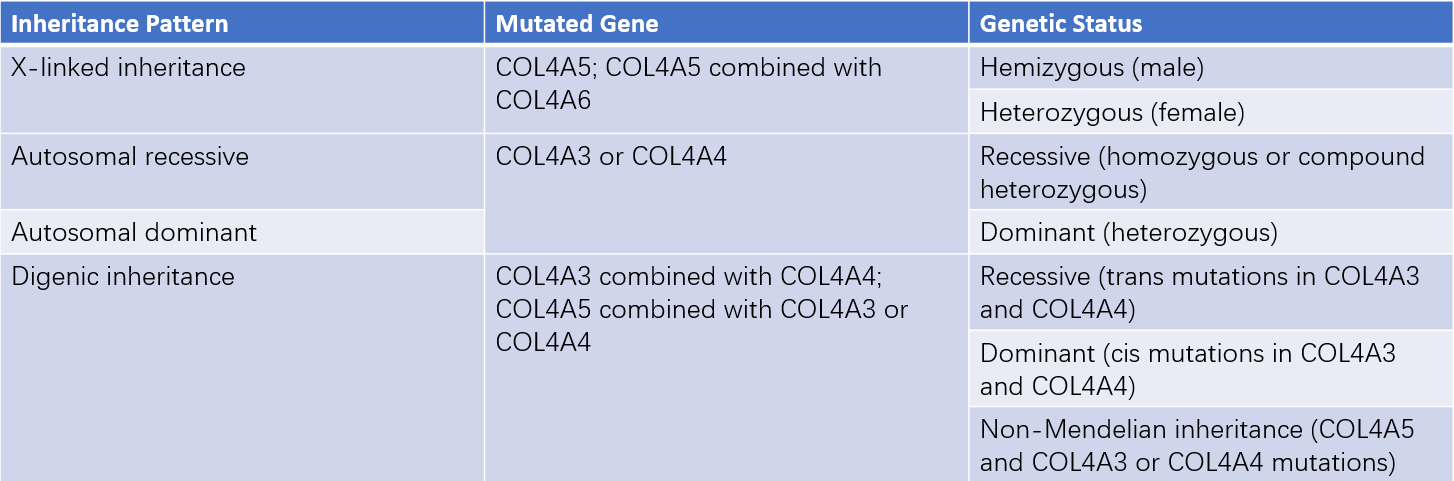The height and width of the screenshot is (481, 1454).
Task: Select the X-linked inheritance cell
Action: (x=242, y=89)
